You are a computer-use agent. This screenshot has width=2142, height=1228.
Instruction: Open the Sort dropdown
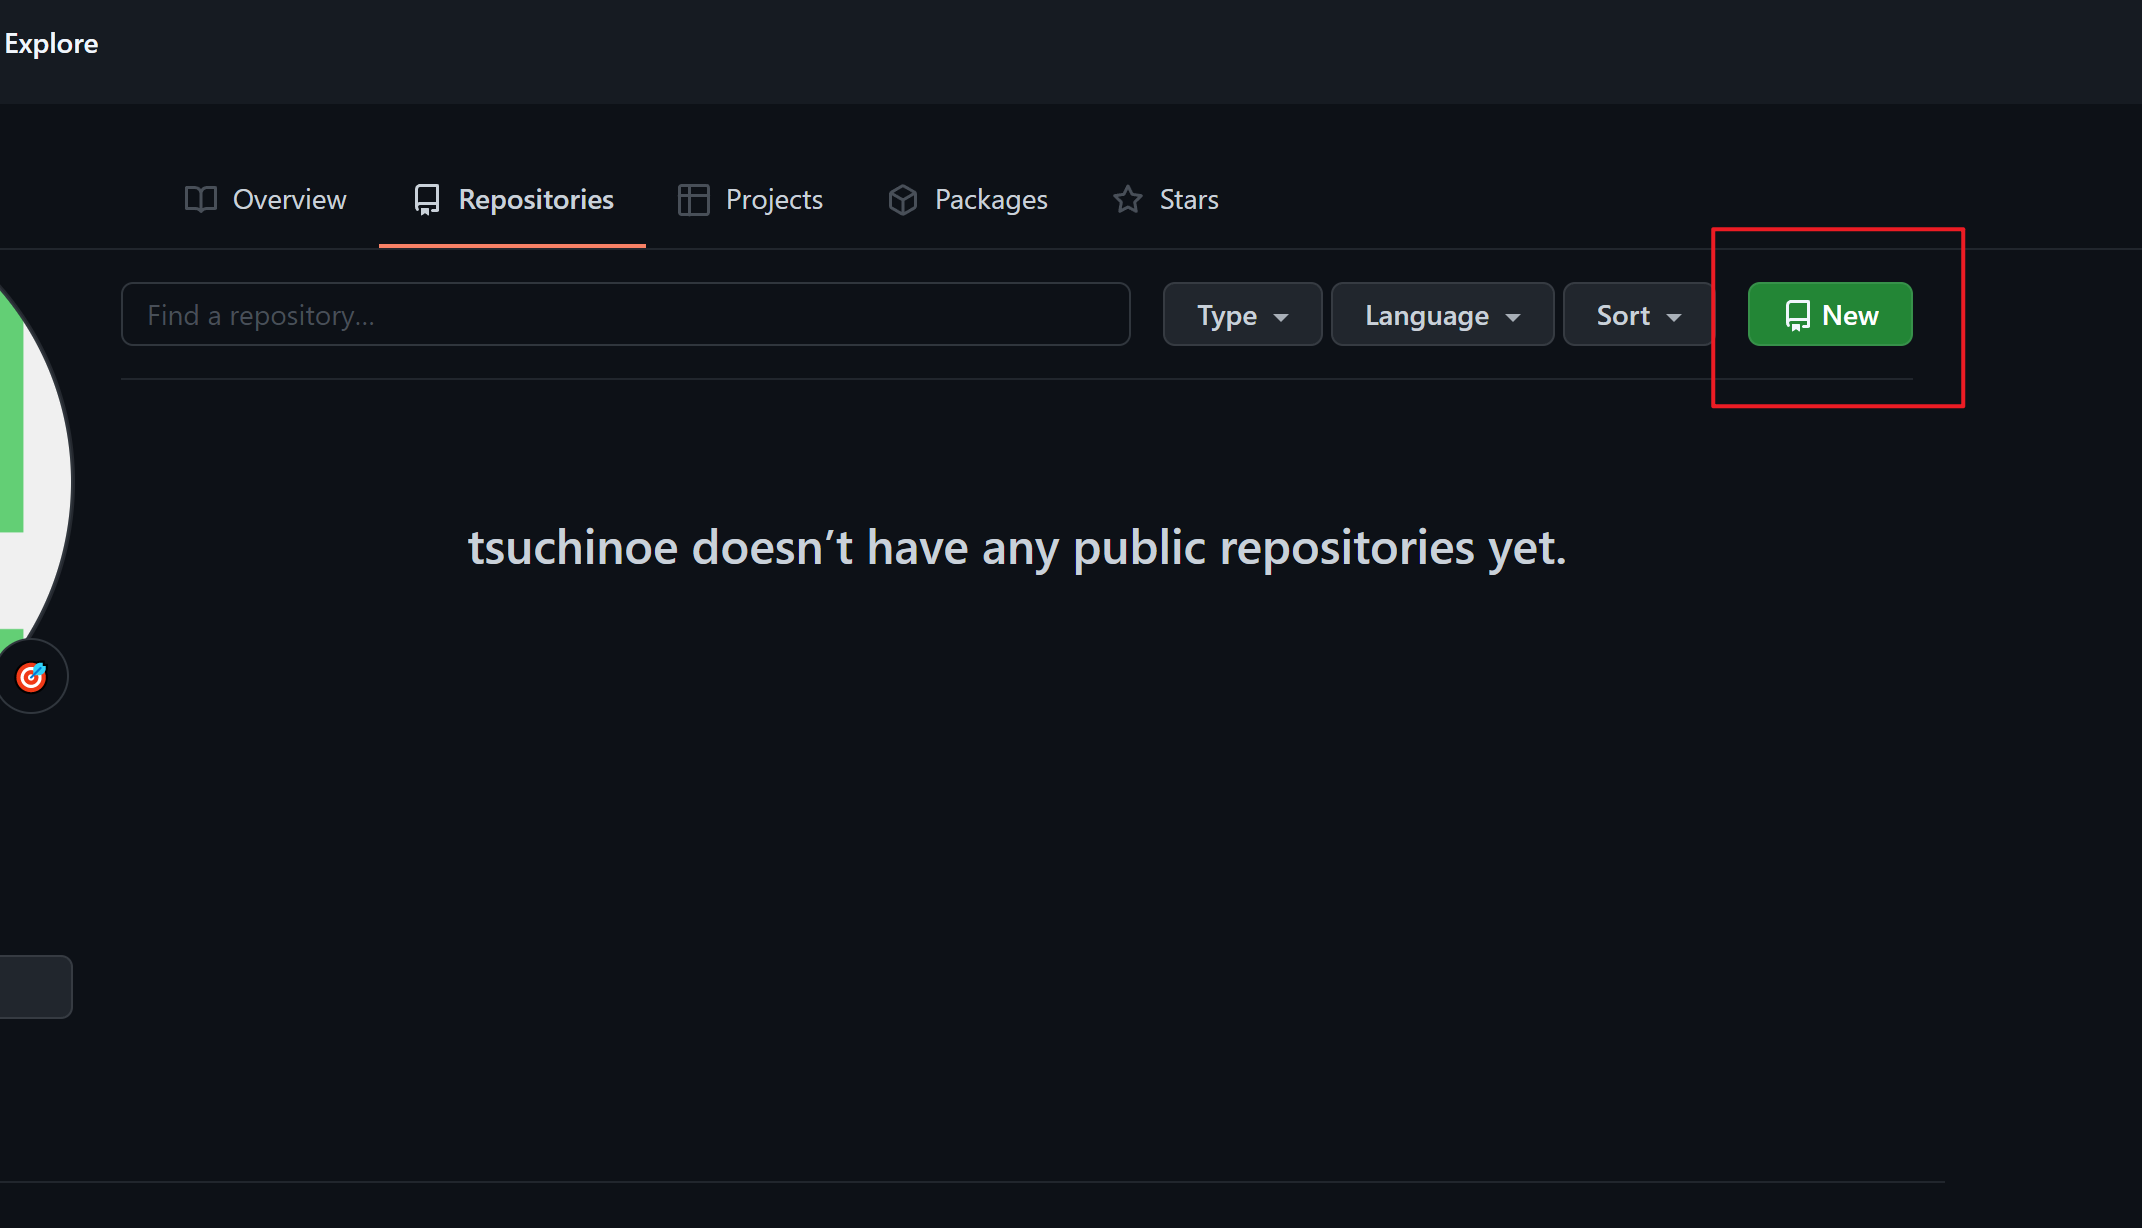[1638, 314]
